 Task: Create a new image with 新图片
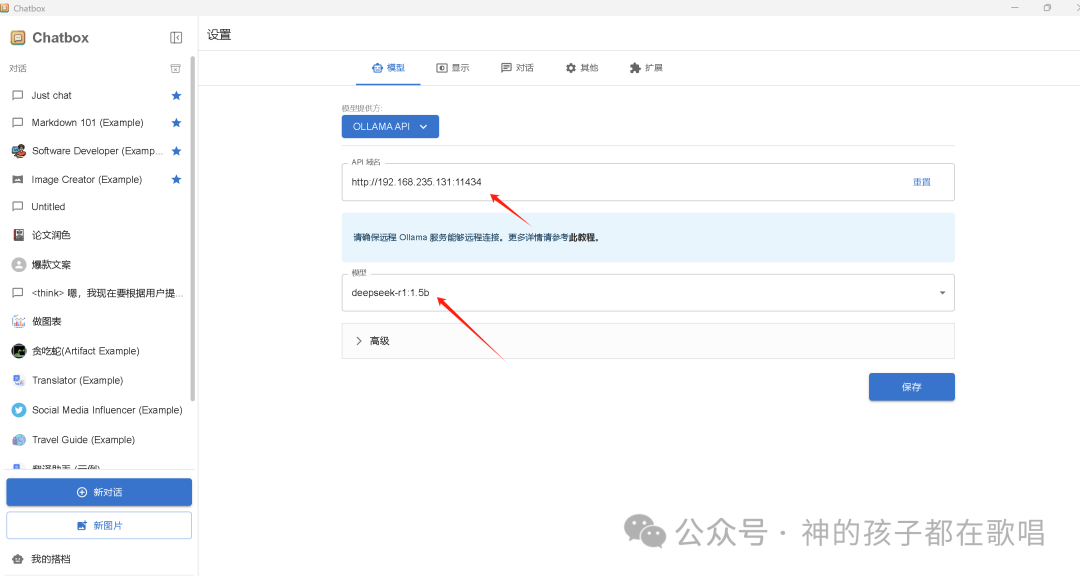point(99,525)
